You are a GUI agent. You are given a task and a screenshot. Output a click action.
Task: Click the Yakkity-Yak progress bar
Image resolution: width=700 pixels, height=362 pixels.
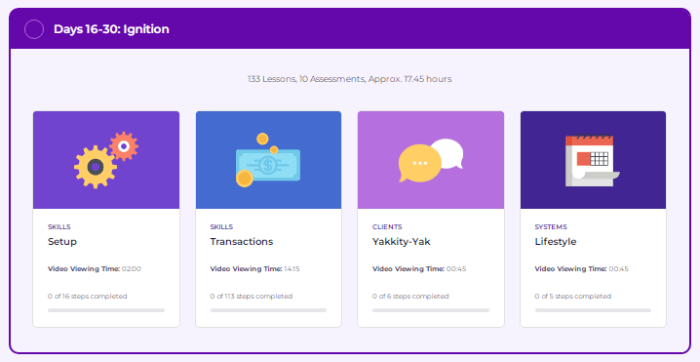(x=431, y=310)
